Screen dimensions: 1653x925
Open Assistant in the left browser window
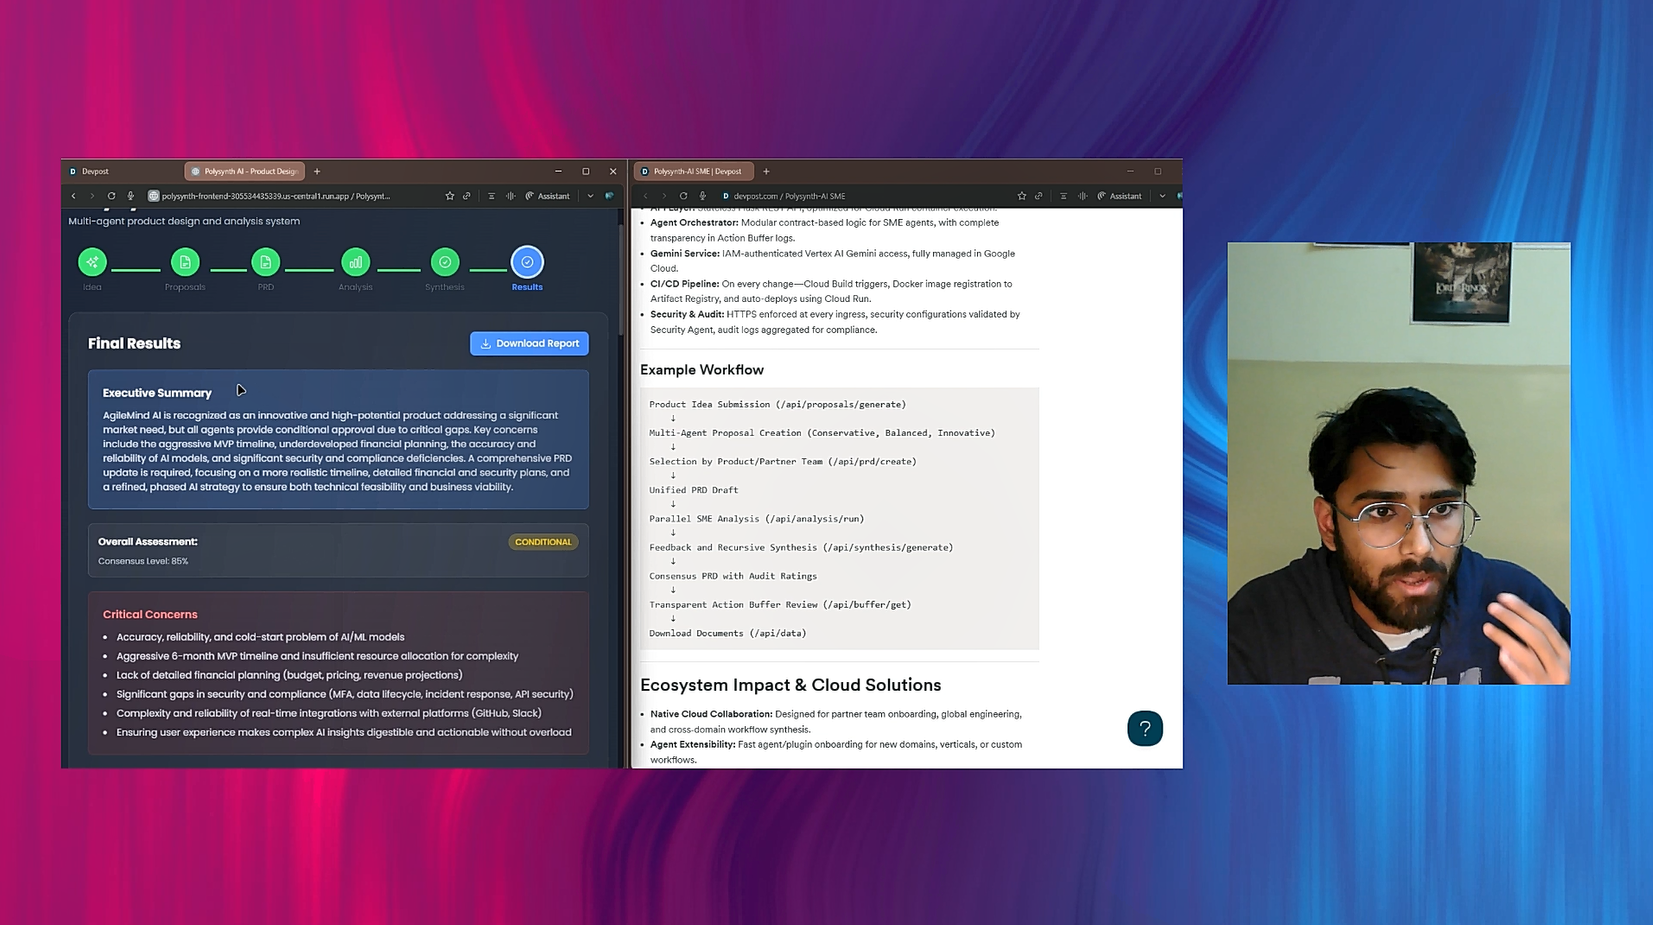[x=548, y=196]
